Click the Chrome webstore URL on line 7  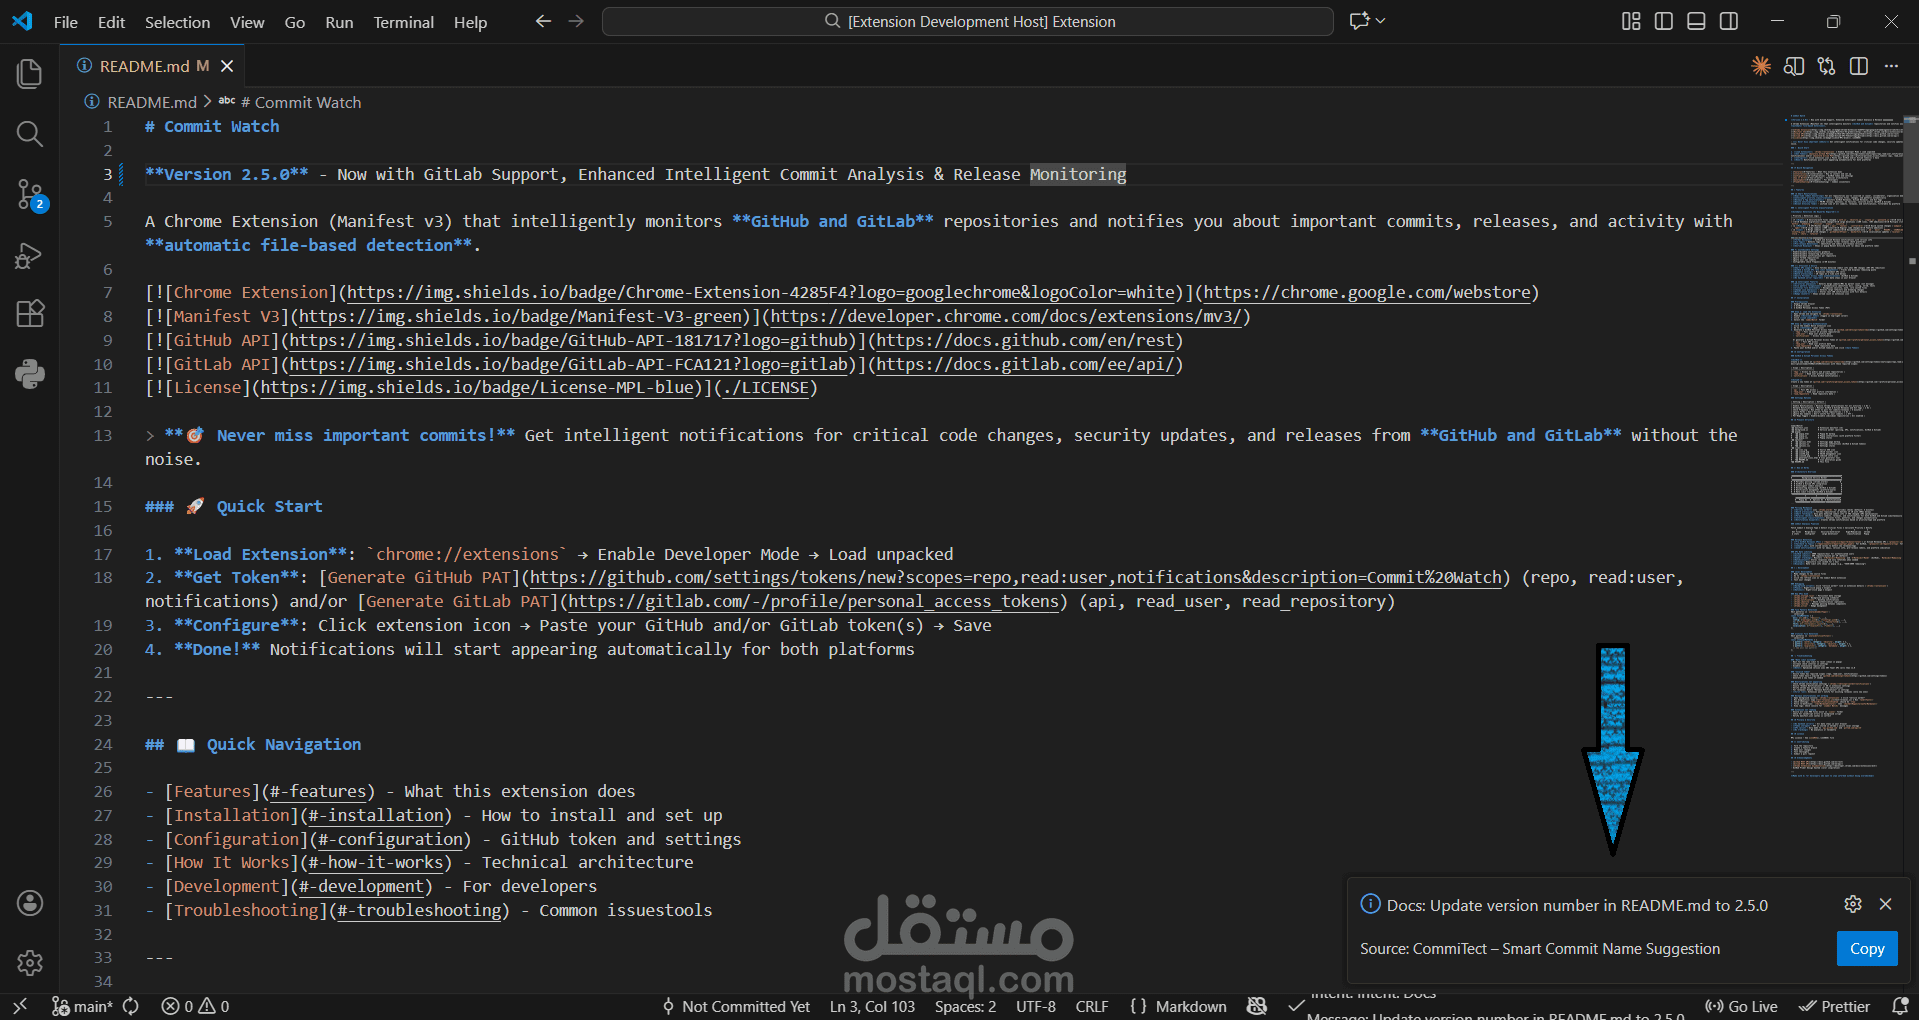1367,293
